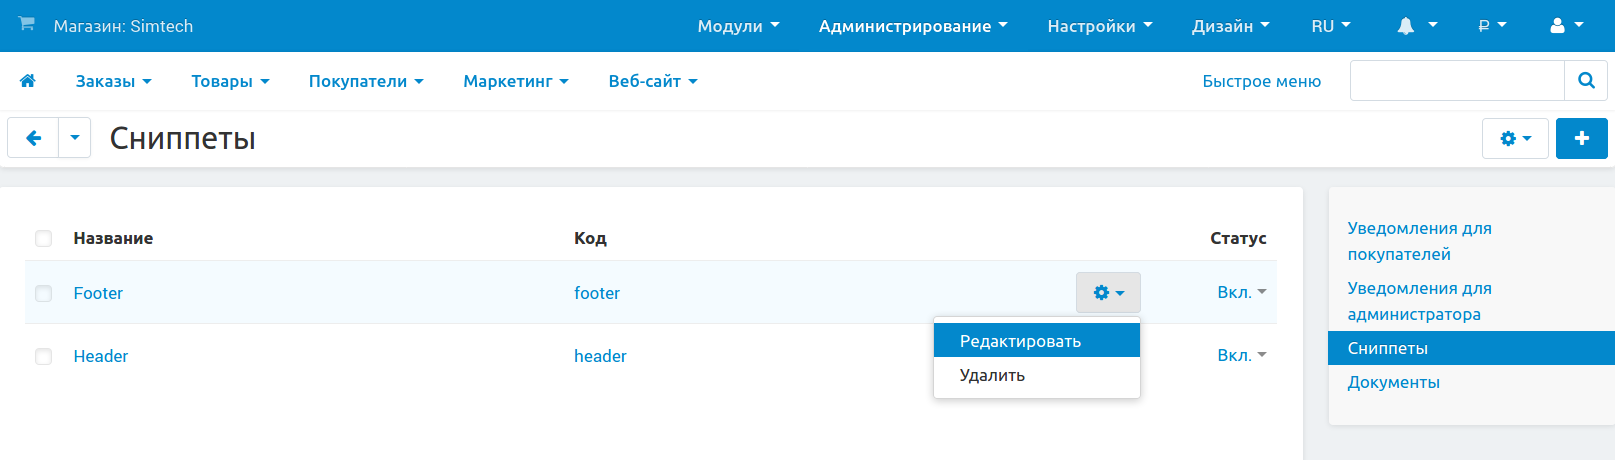Click the search magnifier button

tap(1585, 81)
